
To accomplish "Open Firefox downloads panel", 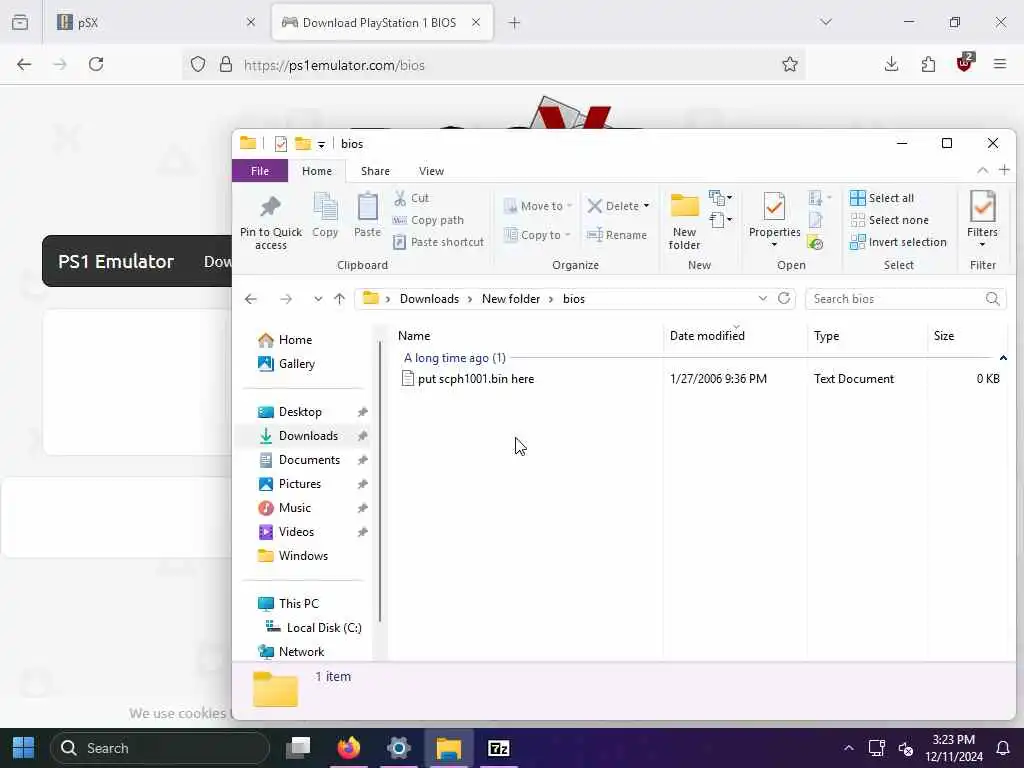I will pos(891,64).
